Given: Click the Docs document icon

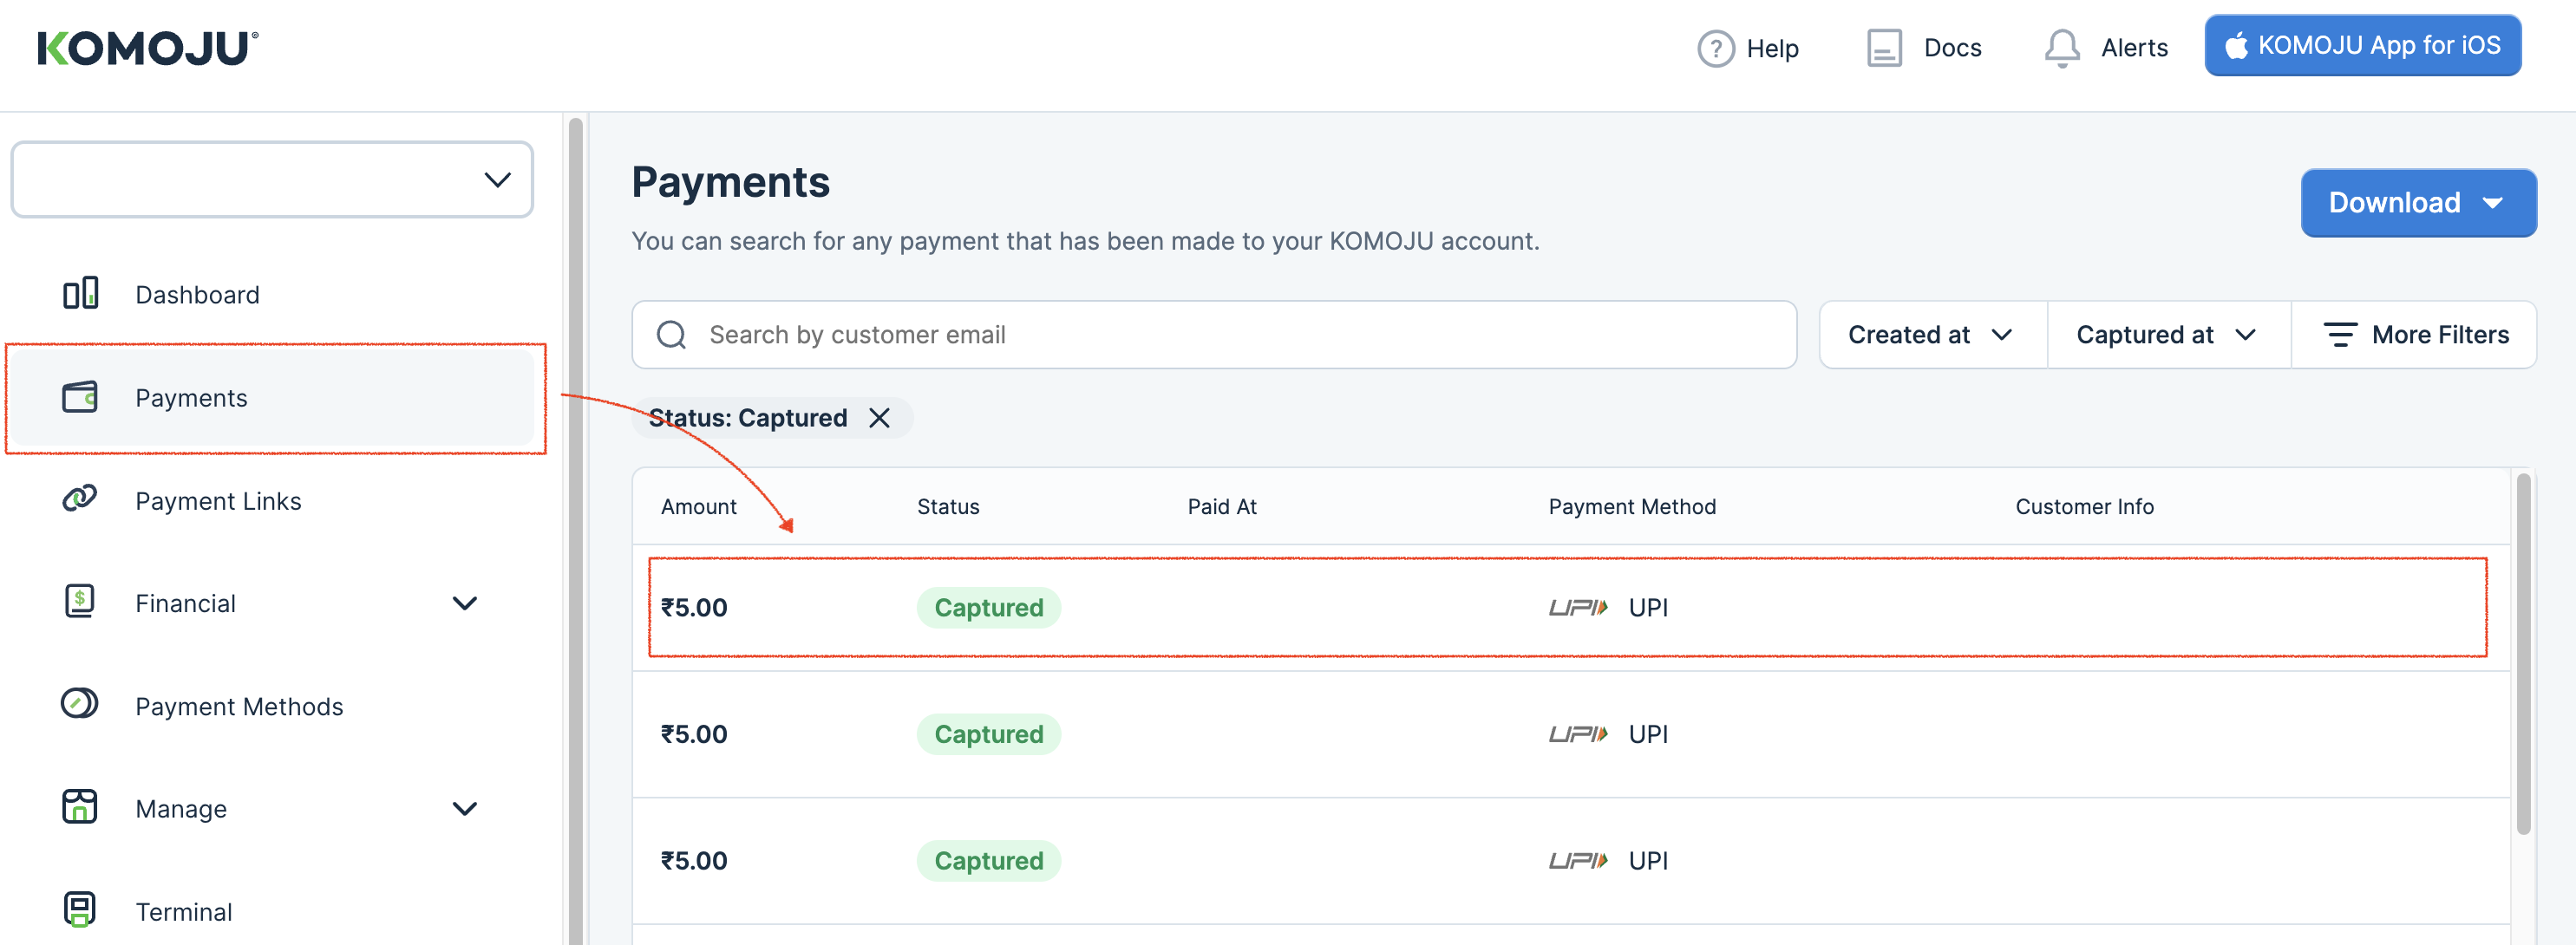Looking at the screenshot, I should (x=1883, y=48).
